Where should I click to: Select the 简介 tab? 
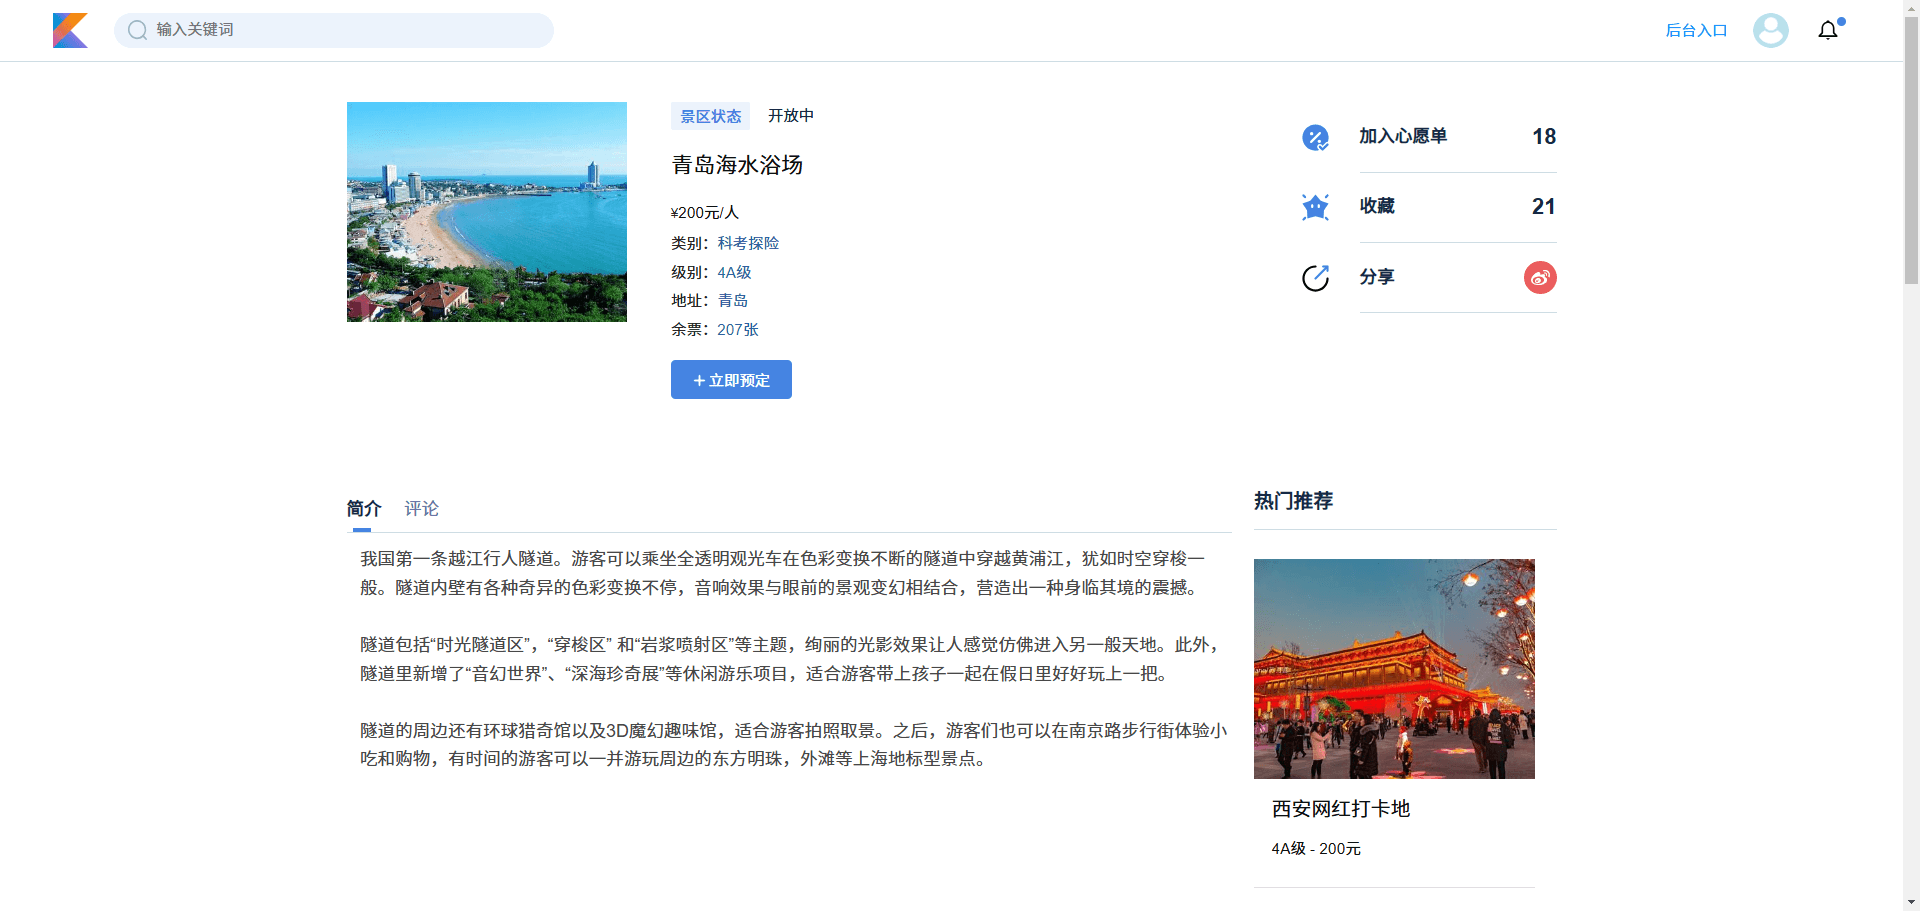[x=363, y=509]
